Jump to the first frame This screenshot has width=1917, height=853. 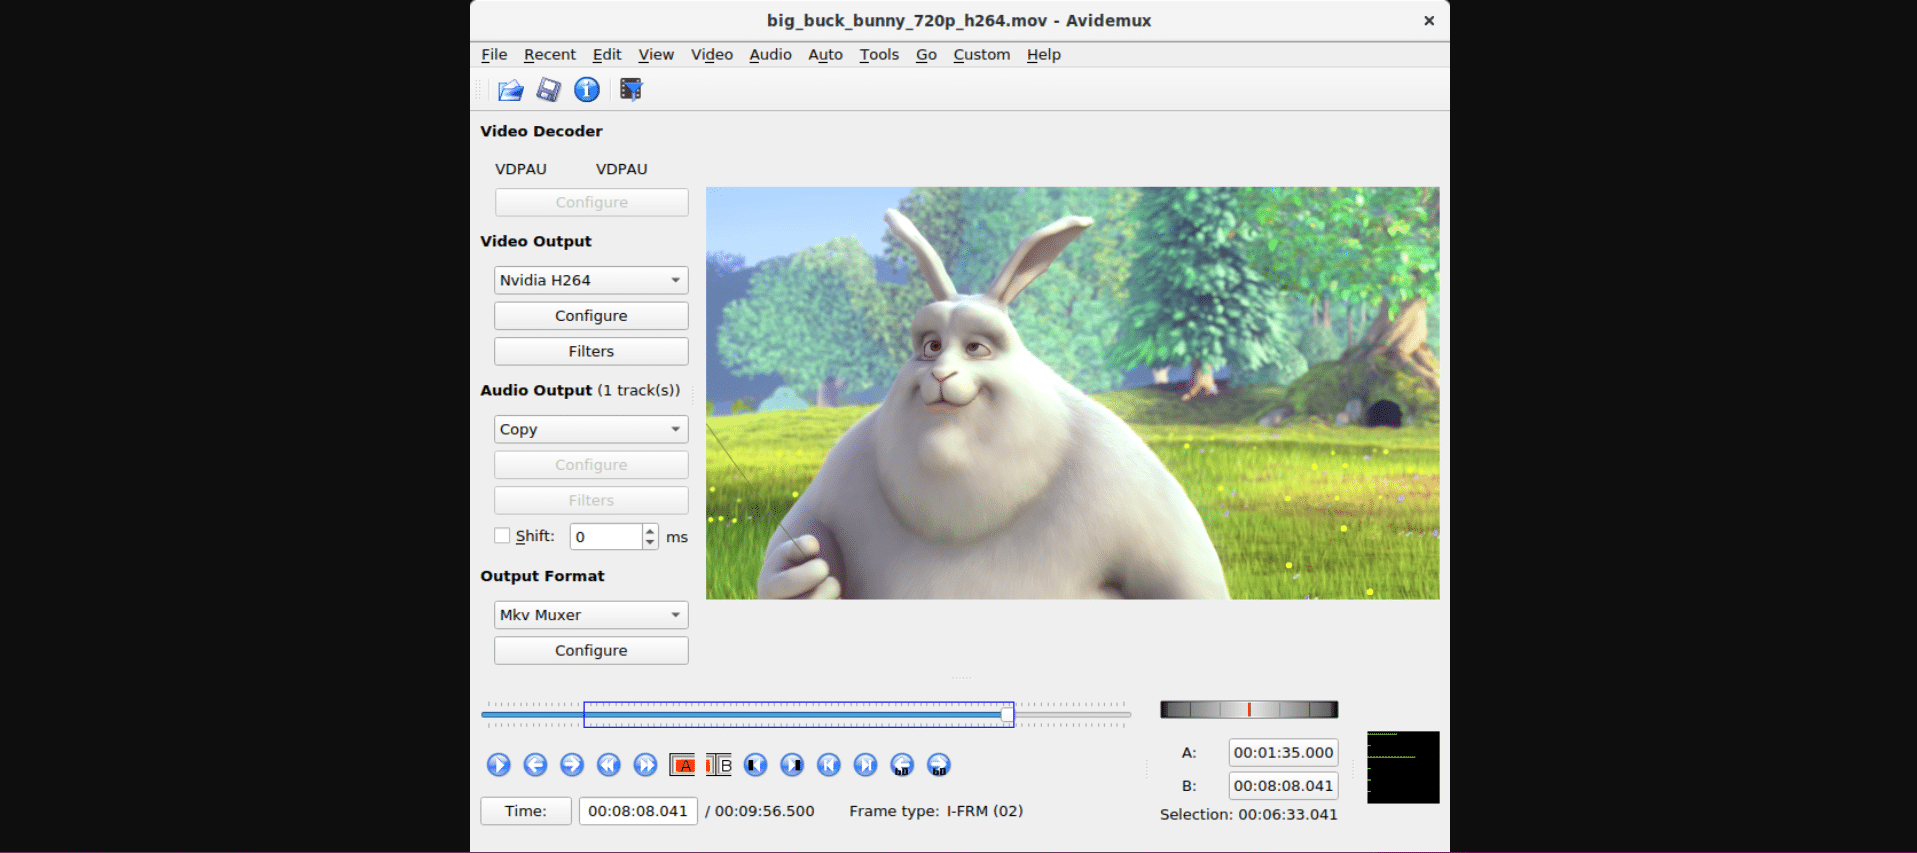click(x=829, y=765)
